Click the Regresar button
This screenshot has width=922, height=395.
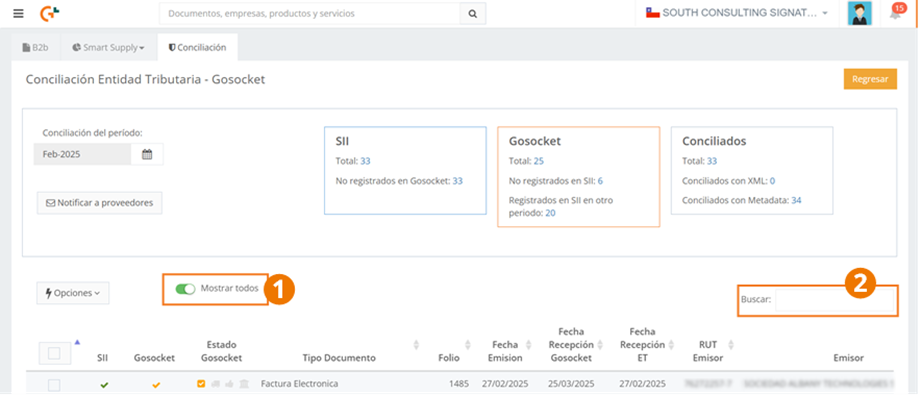point(870,79)
